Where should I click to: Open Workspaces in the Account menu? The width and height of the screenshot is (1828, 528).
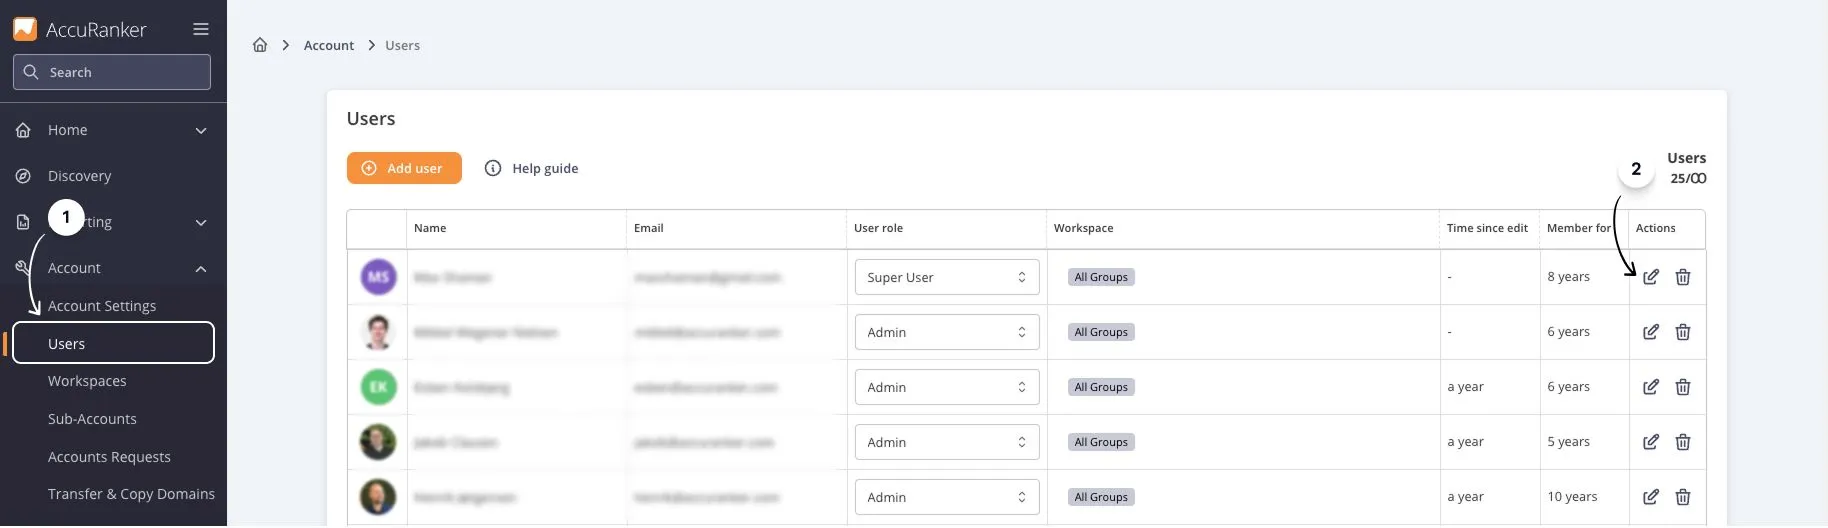pyautogui.click(x=87, y=381)
